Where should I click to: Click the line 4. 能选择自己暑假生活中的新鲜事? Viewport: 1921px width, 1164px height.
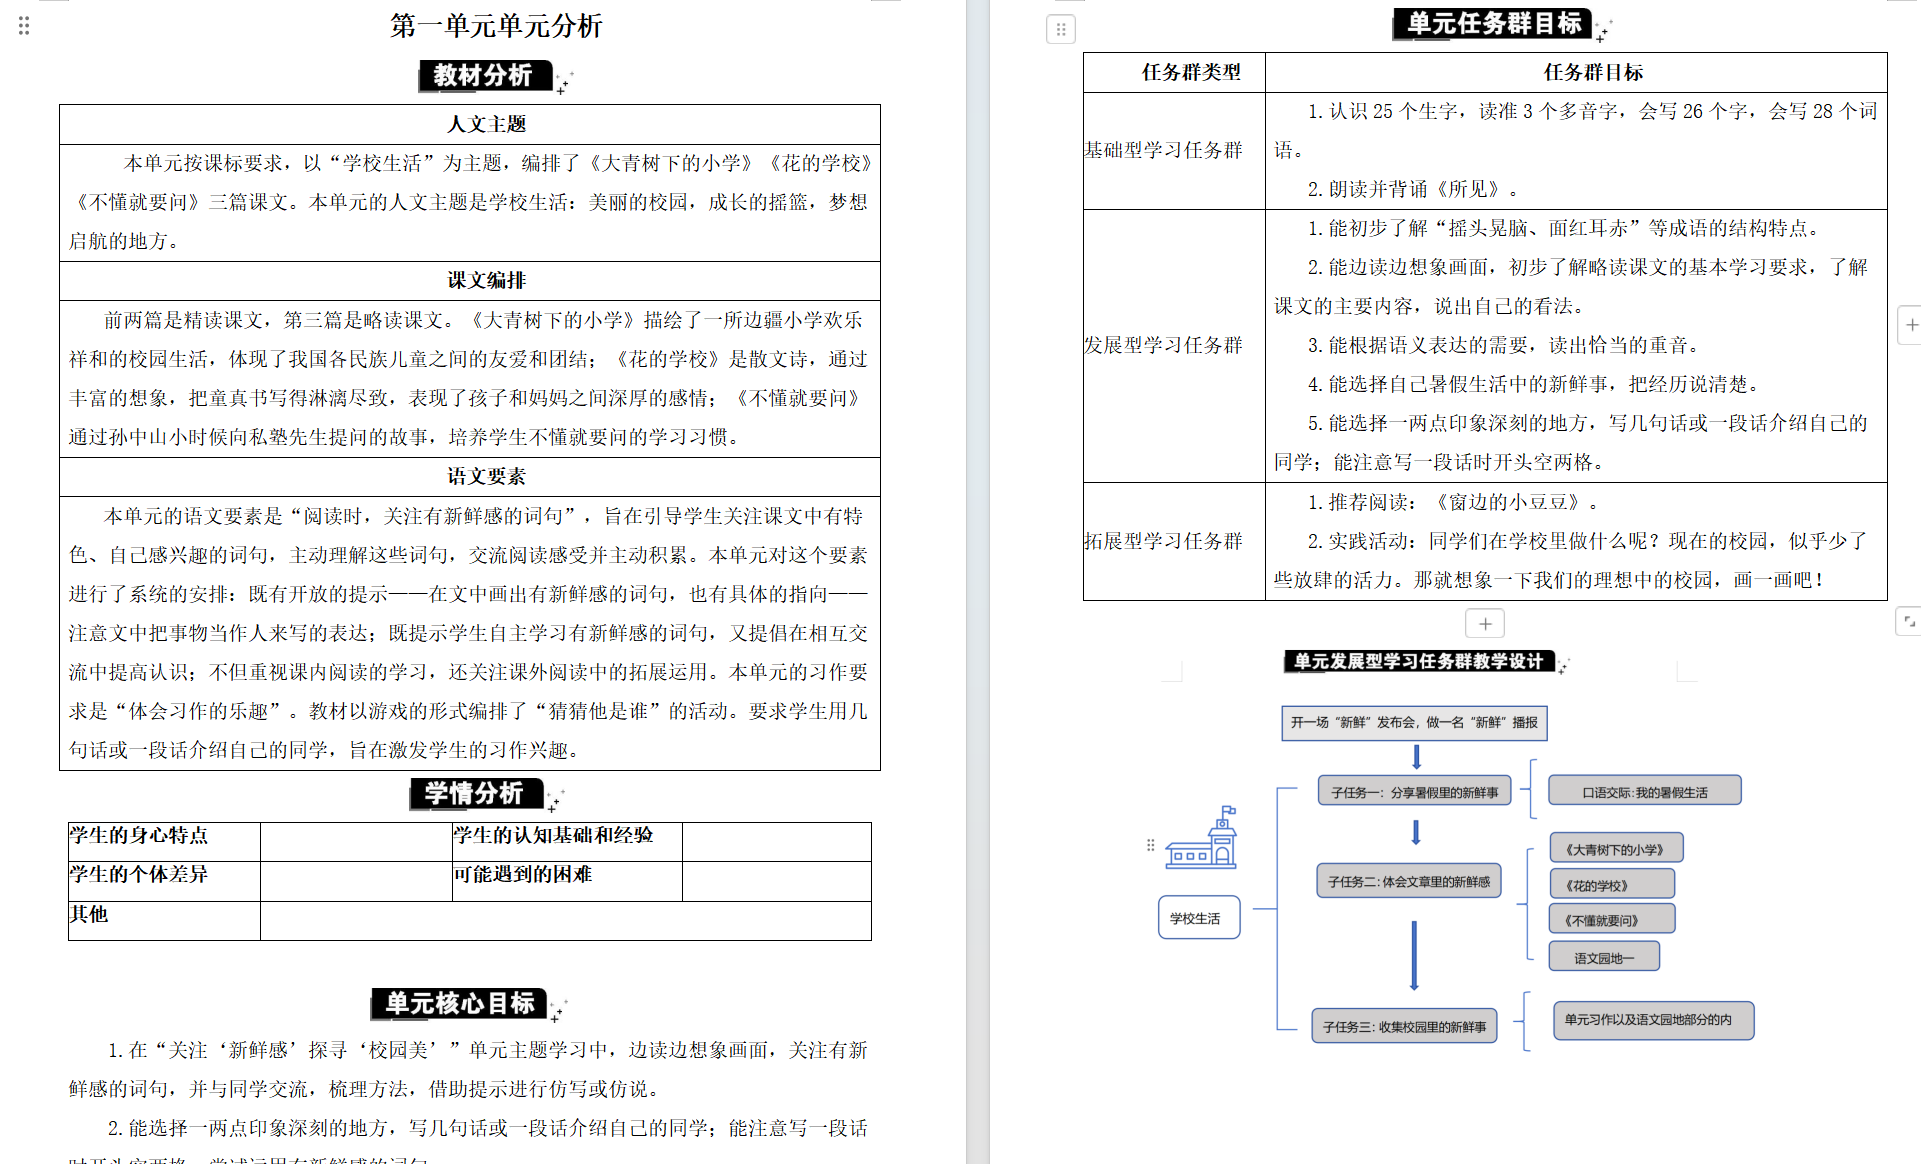click(1535, 384)
